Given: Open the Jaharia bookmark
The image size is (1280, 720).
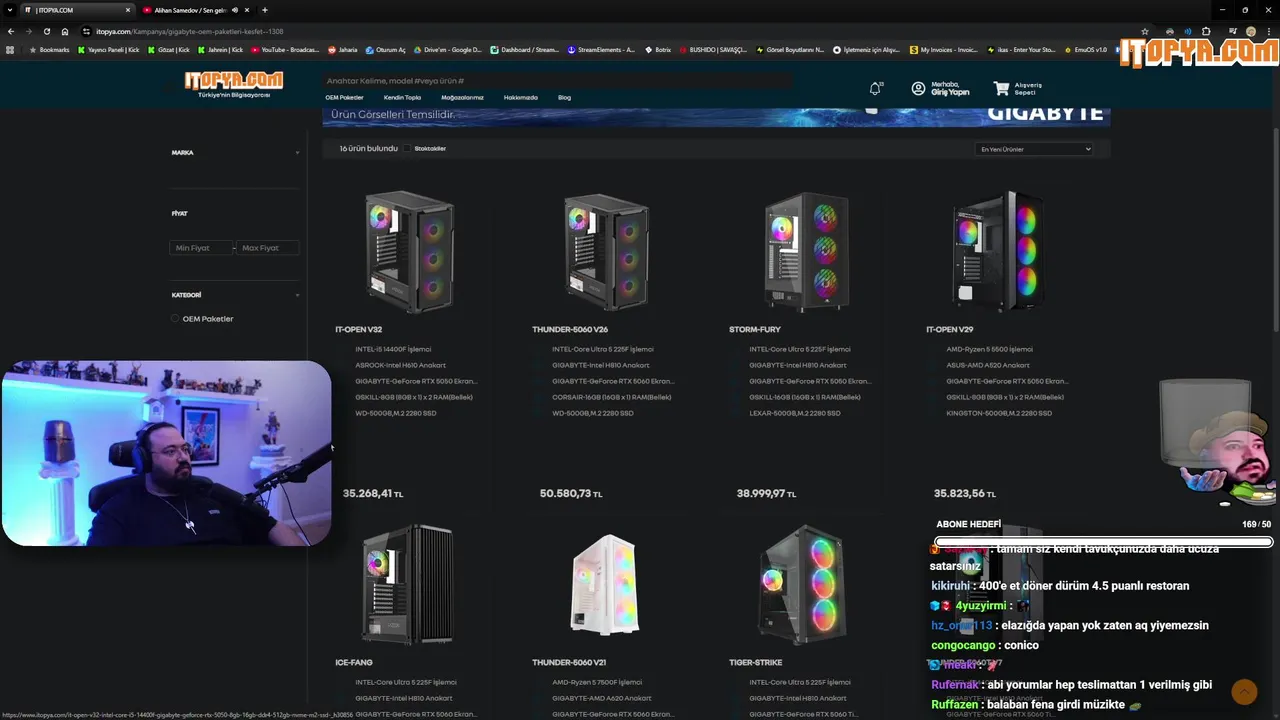Looking at the screenshot, I should point(342,49).
